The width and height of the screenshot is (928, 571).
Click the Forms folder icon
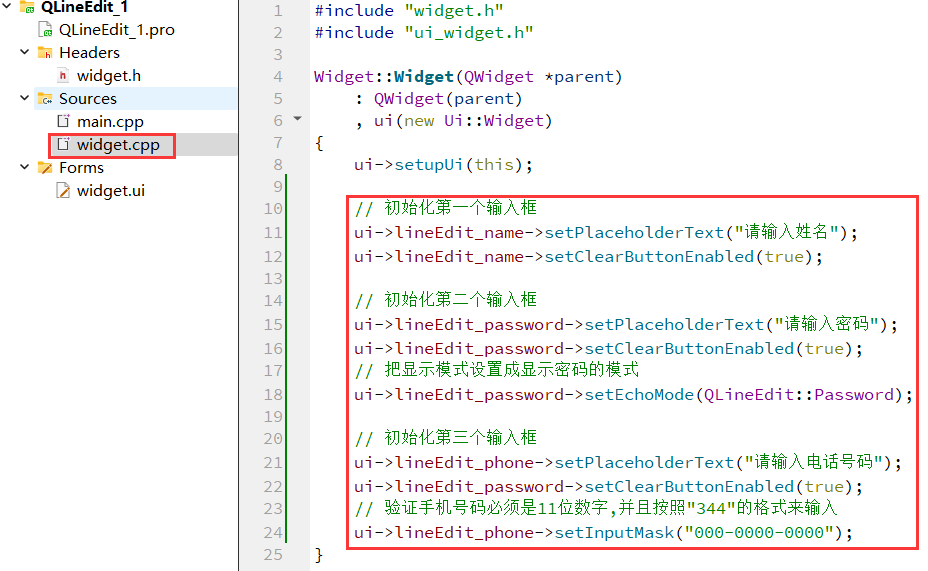[45, 167]
